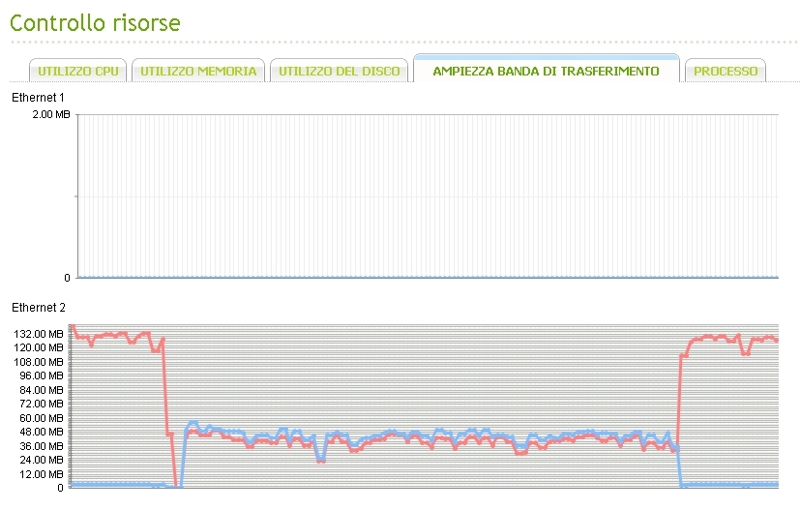Select the 84.00 MB axis label

tap(42, 389)
